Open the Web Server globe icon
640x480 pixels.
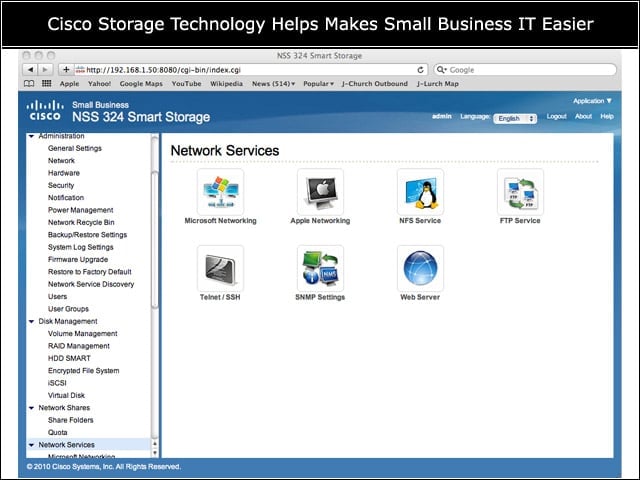(420, 269)
